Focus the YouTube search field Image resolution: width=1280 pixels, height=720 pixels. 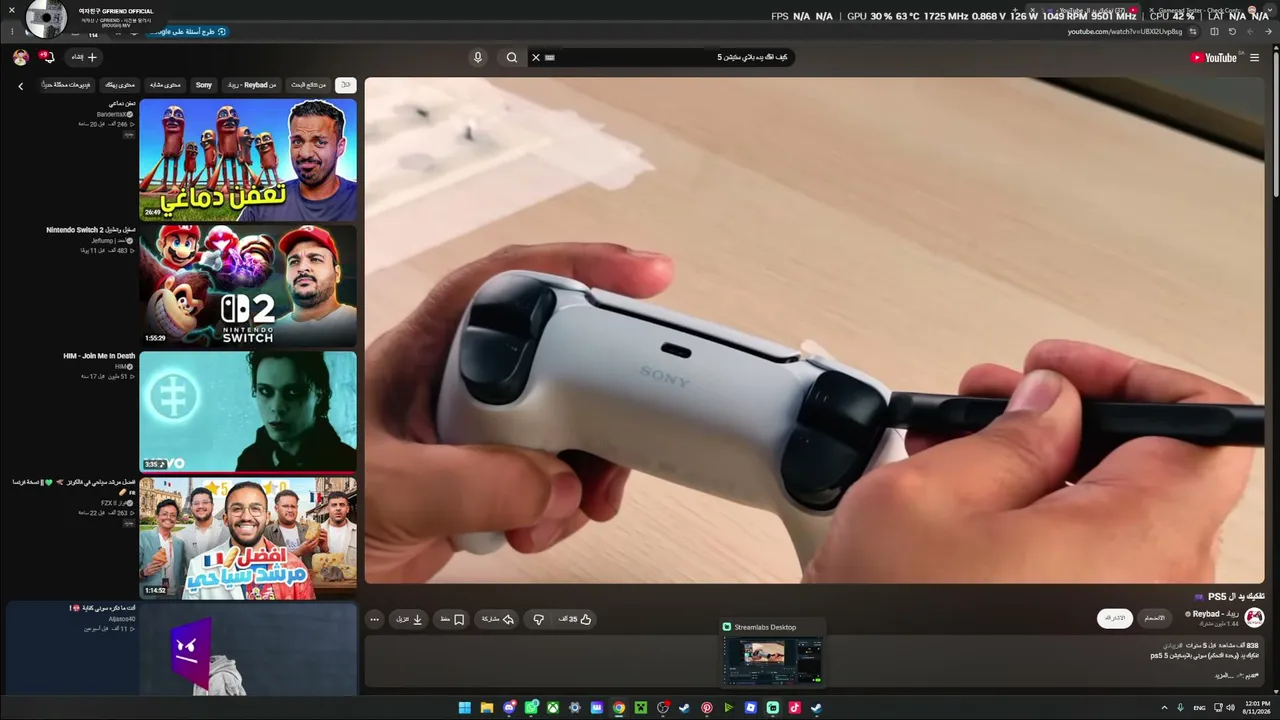(660, 57)
